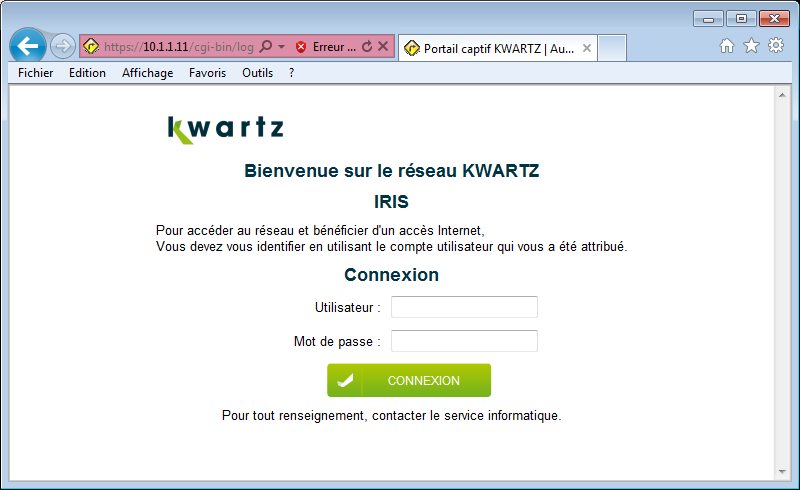
Task: Click the 'IRIS' heading
Action: (x=391, y=202)
